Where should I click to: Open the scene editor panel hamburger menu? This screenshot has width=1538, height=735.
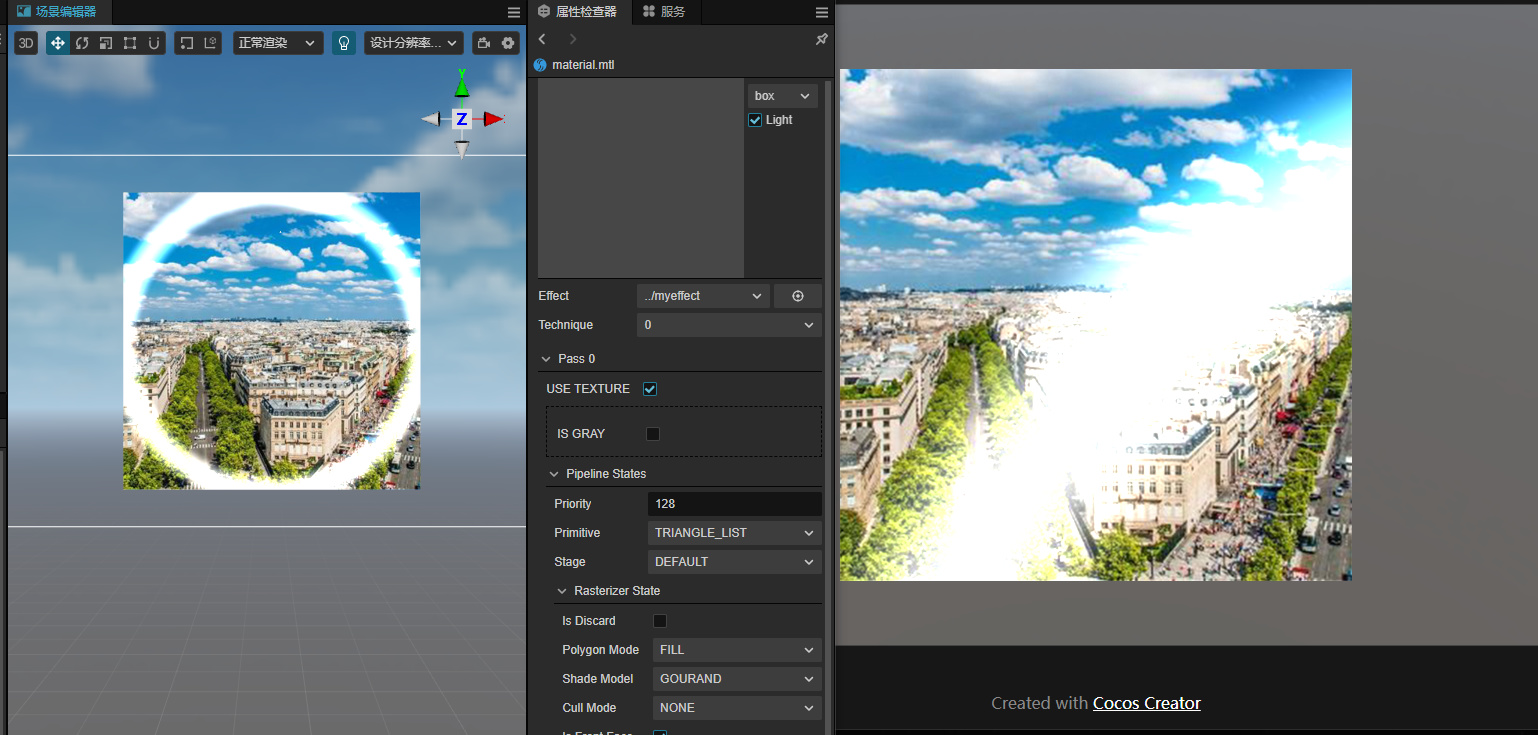[x=514, y=12]
